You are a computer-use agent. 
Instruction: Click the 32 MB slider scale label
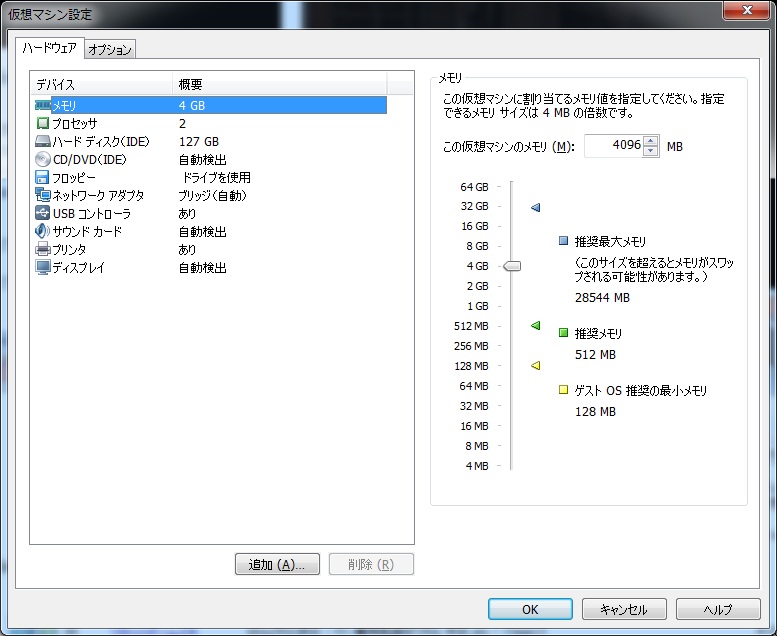pos(474,406)
